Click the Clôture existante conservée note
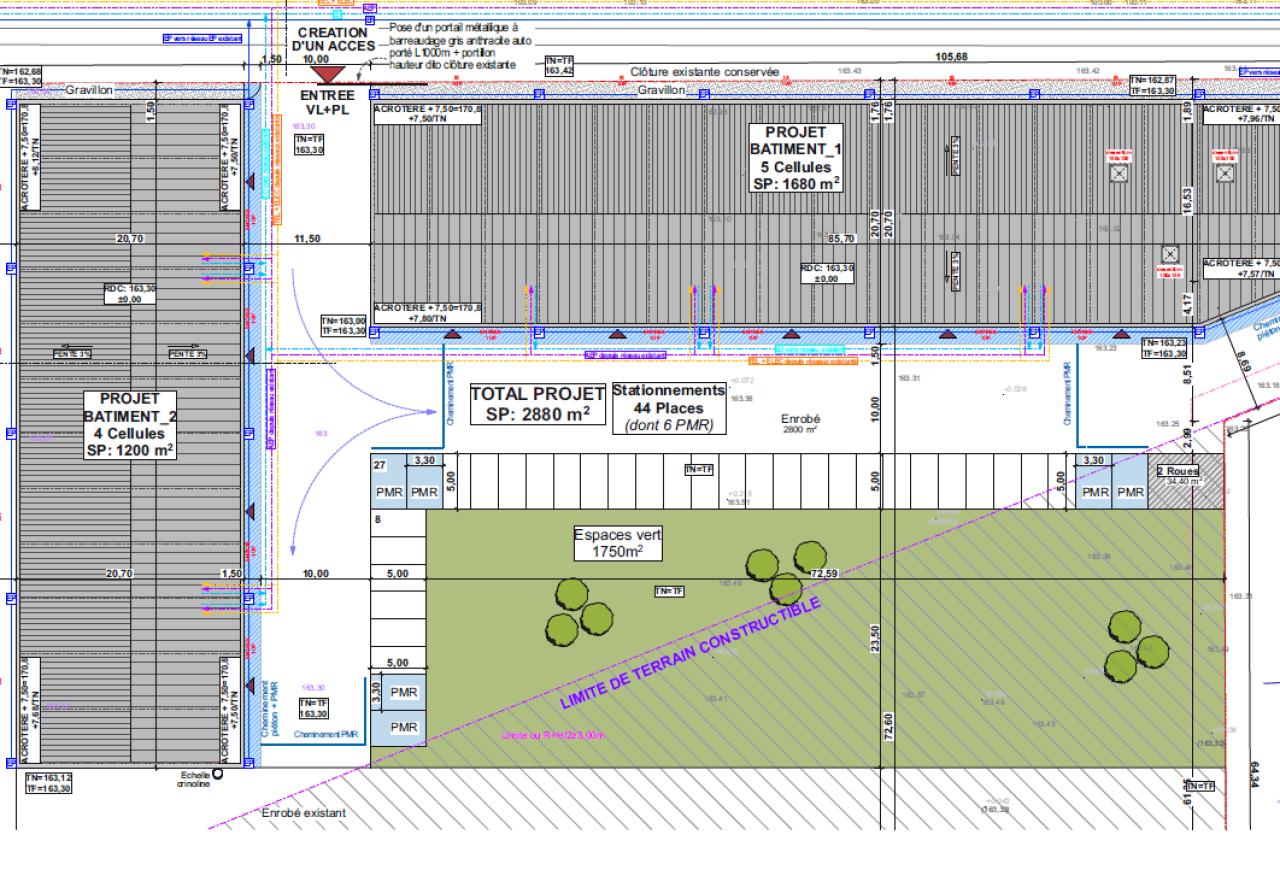 coord(705,72)
